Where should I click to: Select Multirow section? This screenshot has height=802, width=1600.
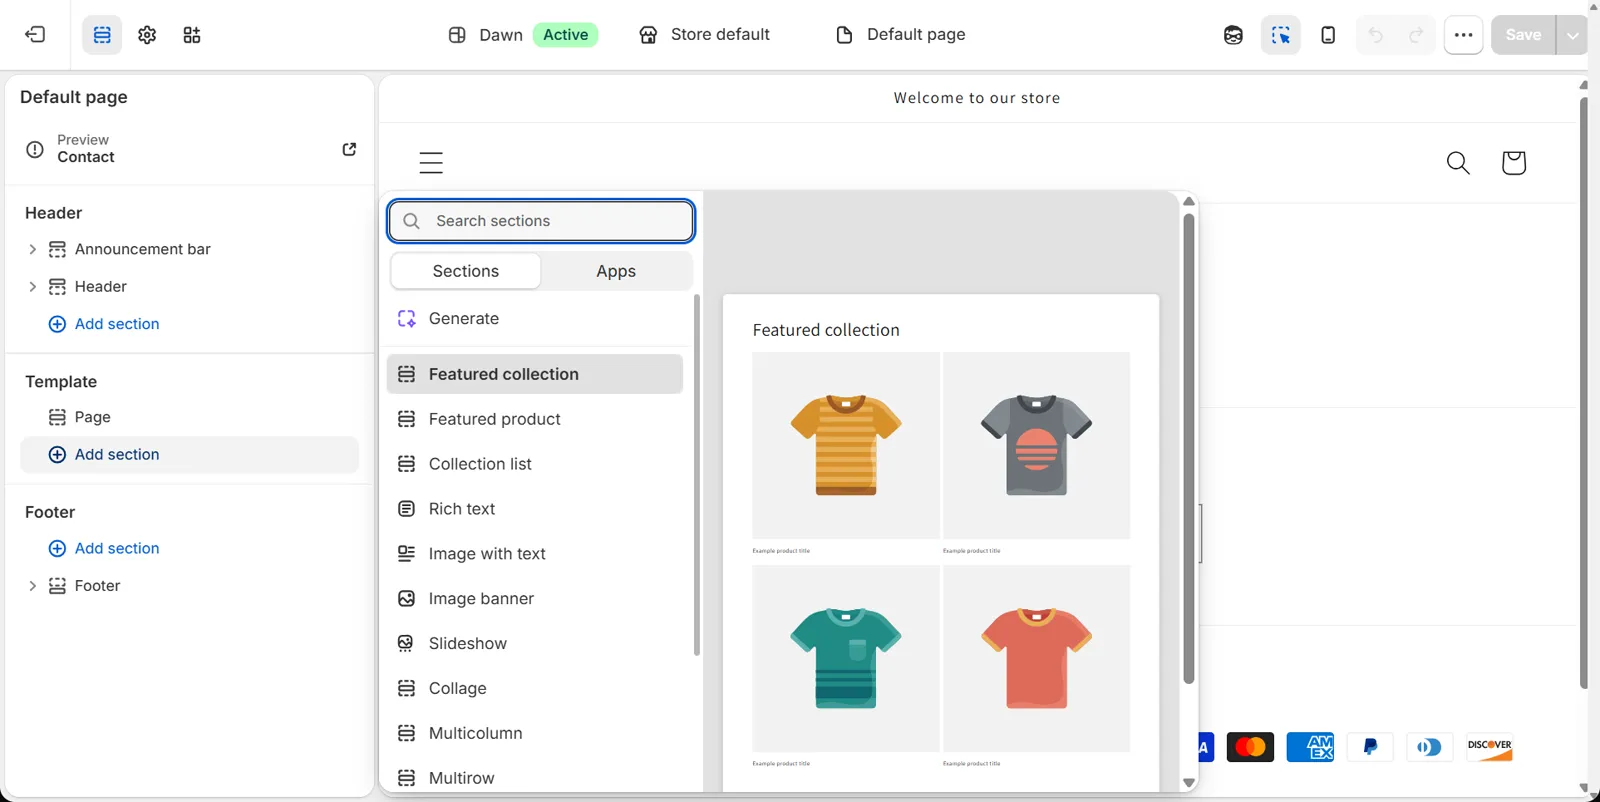pos(535,778)
